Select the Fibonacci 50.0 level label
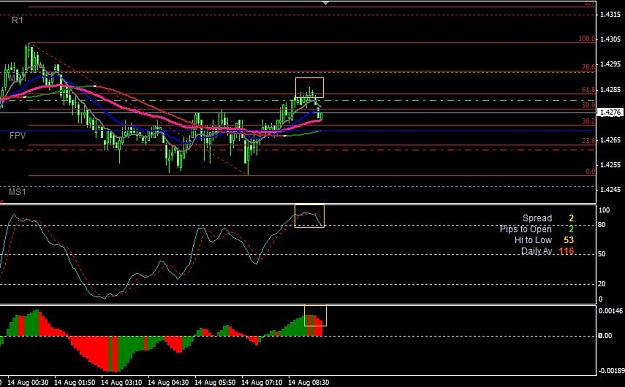This screenshot has width=625, height=387. coord(588,105)
